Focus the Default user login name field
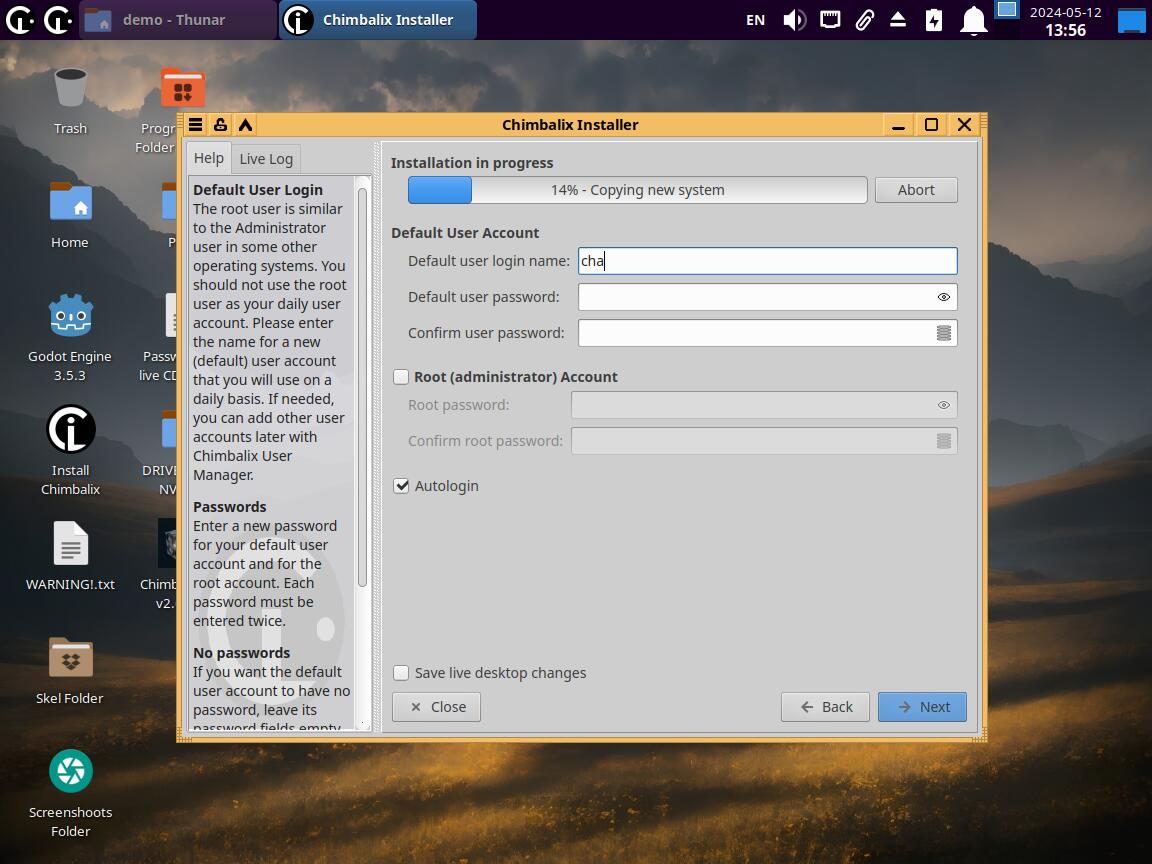Image resolution: width=1152 pixels, height=864 pixels. point(767,262)
